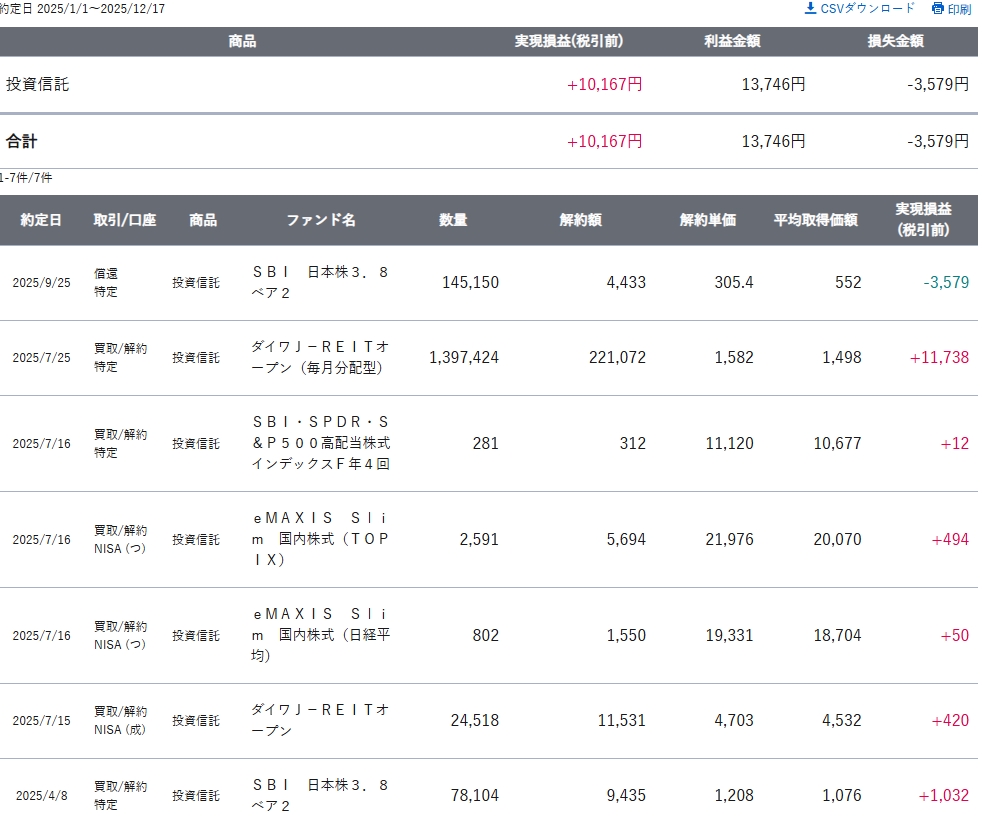Screen dimensions: 982x831
Task: Click the 約定日 column header
Action: [41, 220]
